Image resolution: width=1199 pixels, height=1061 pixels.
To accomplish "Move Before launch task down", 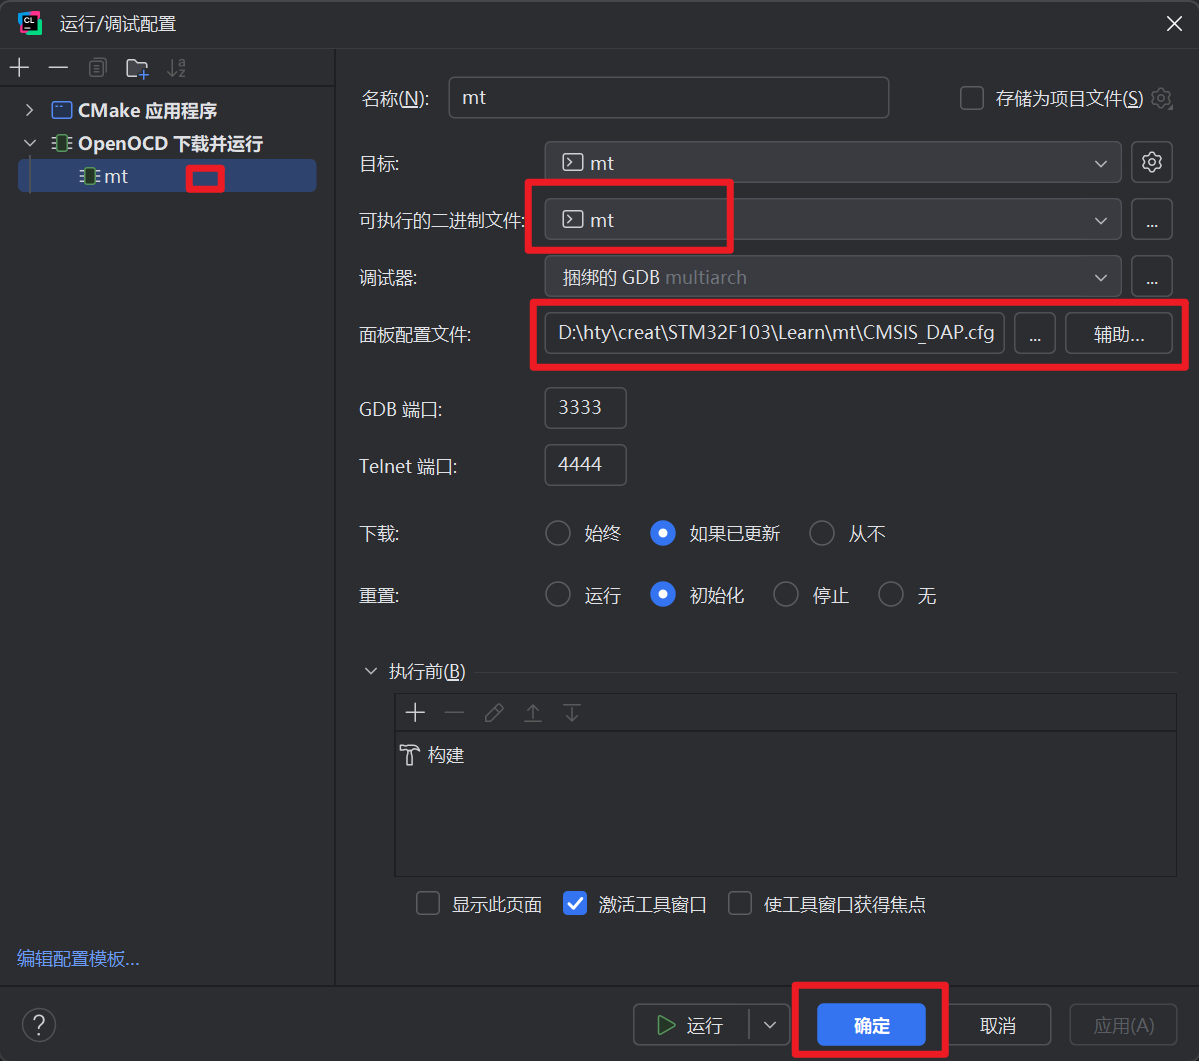I will coord(572,712).
